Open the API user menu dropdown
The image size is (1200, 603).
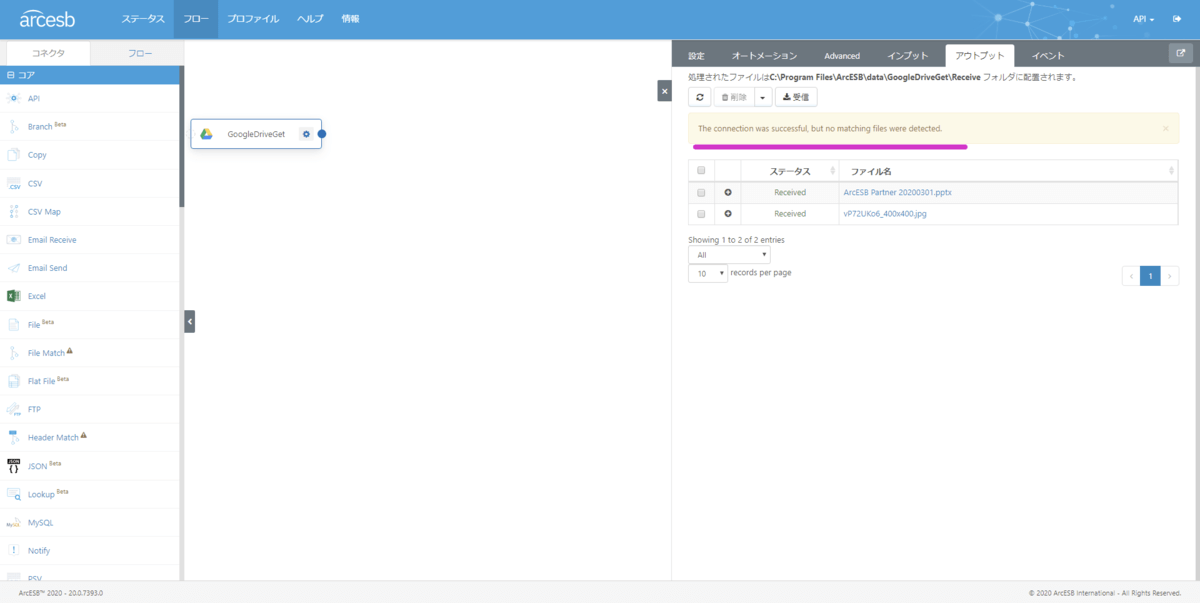pyautogui.click(x=1143, y=19)
